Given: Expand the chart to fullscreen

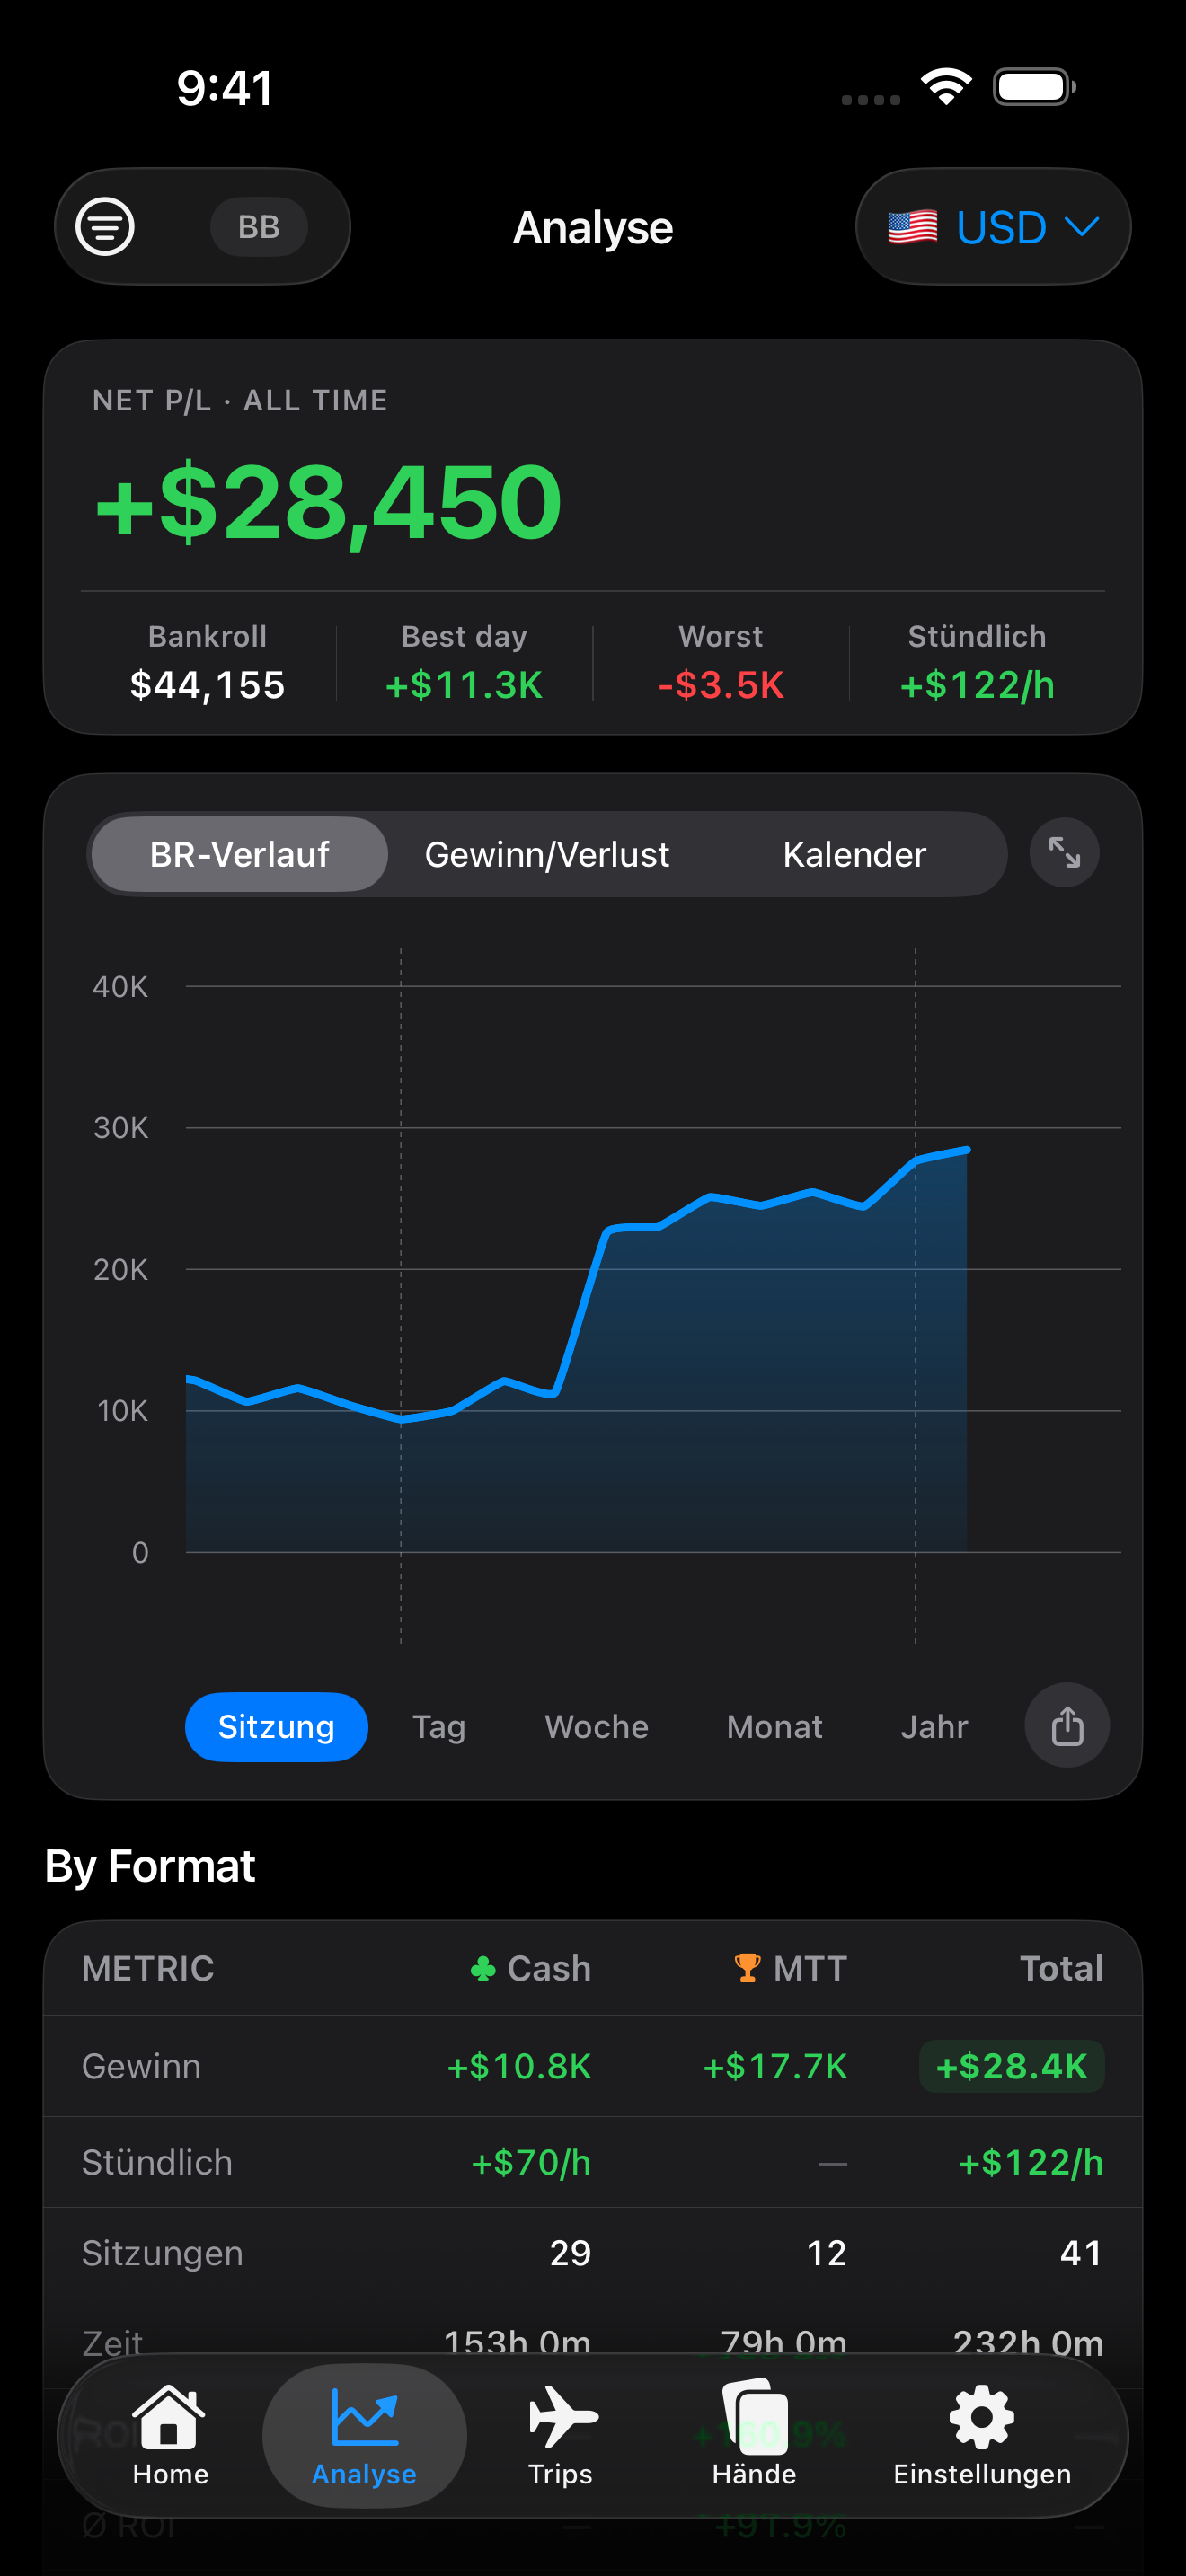Looking at the screenshot, I should pyautogui.click(x=1064, y=853).
